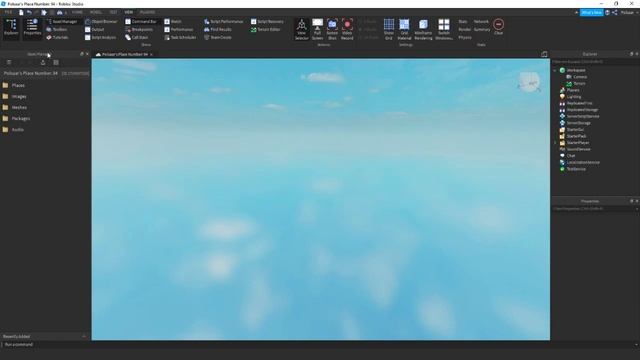Show Physics stats
This screenshot has height=360, width=640.
[x=465, y=37]
